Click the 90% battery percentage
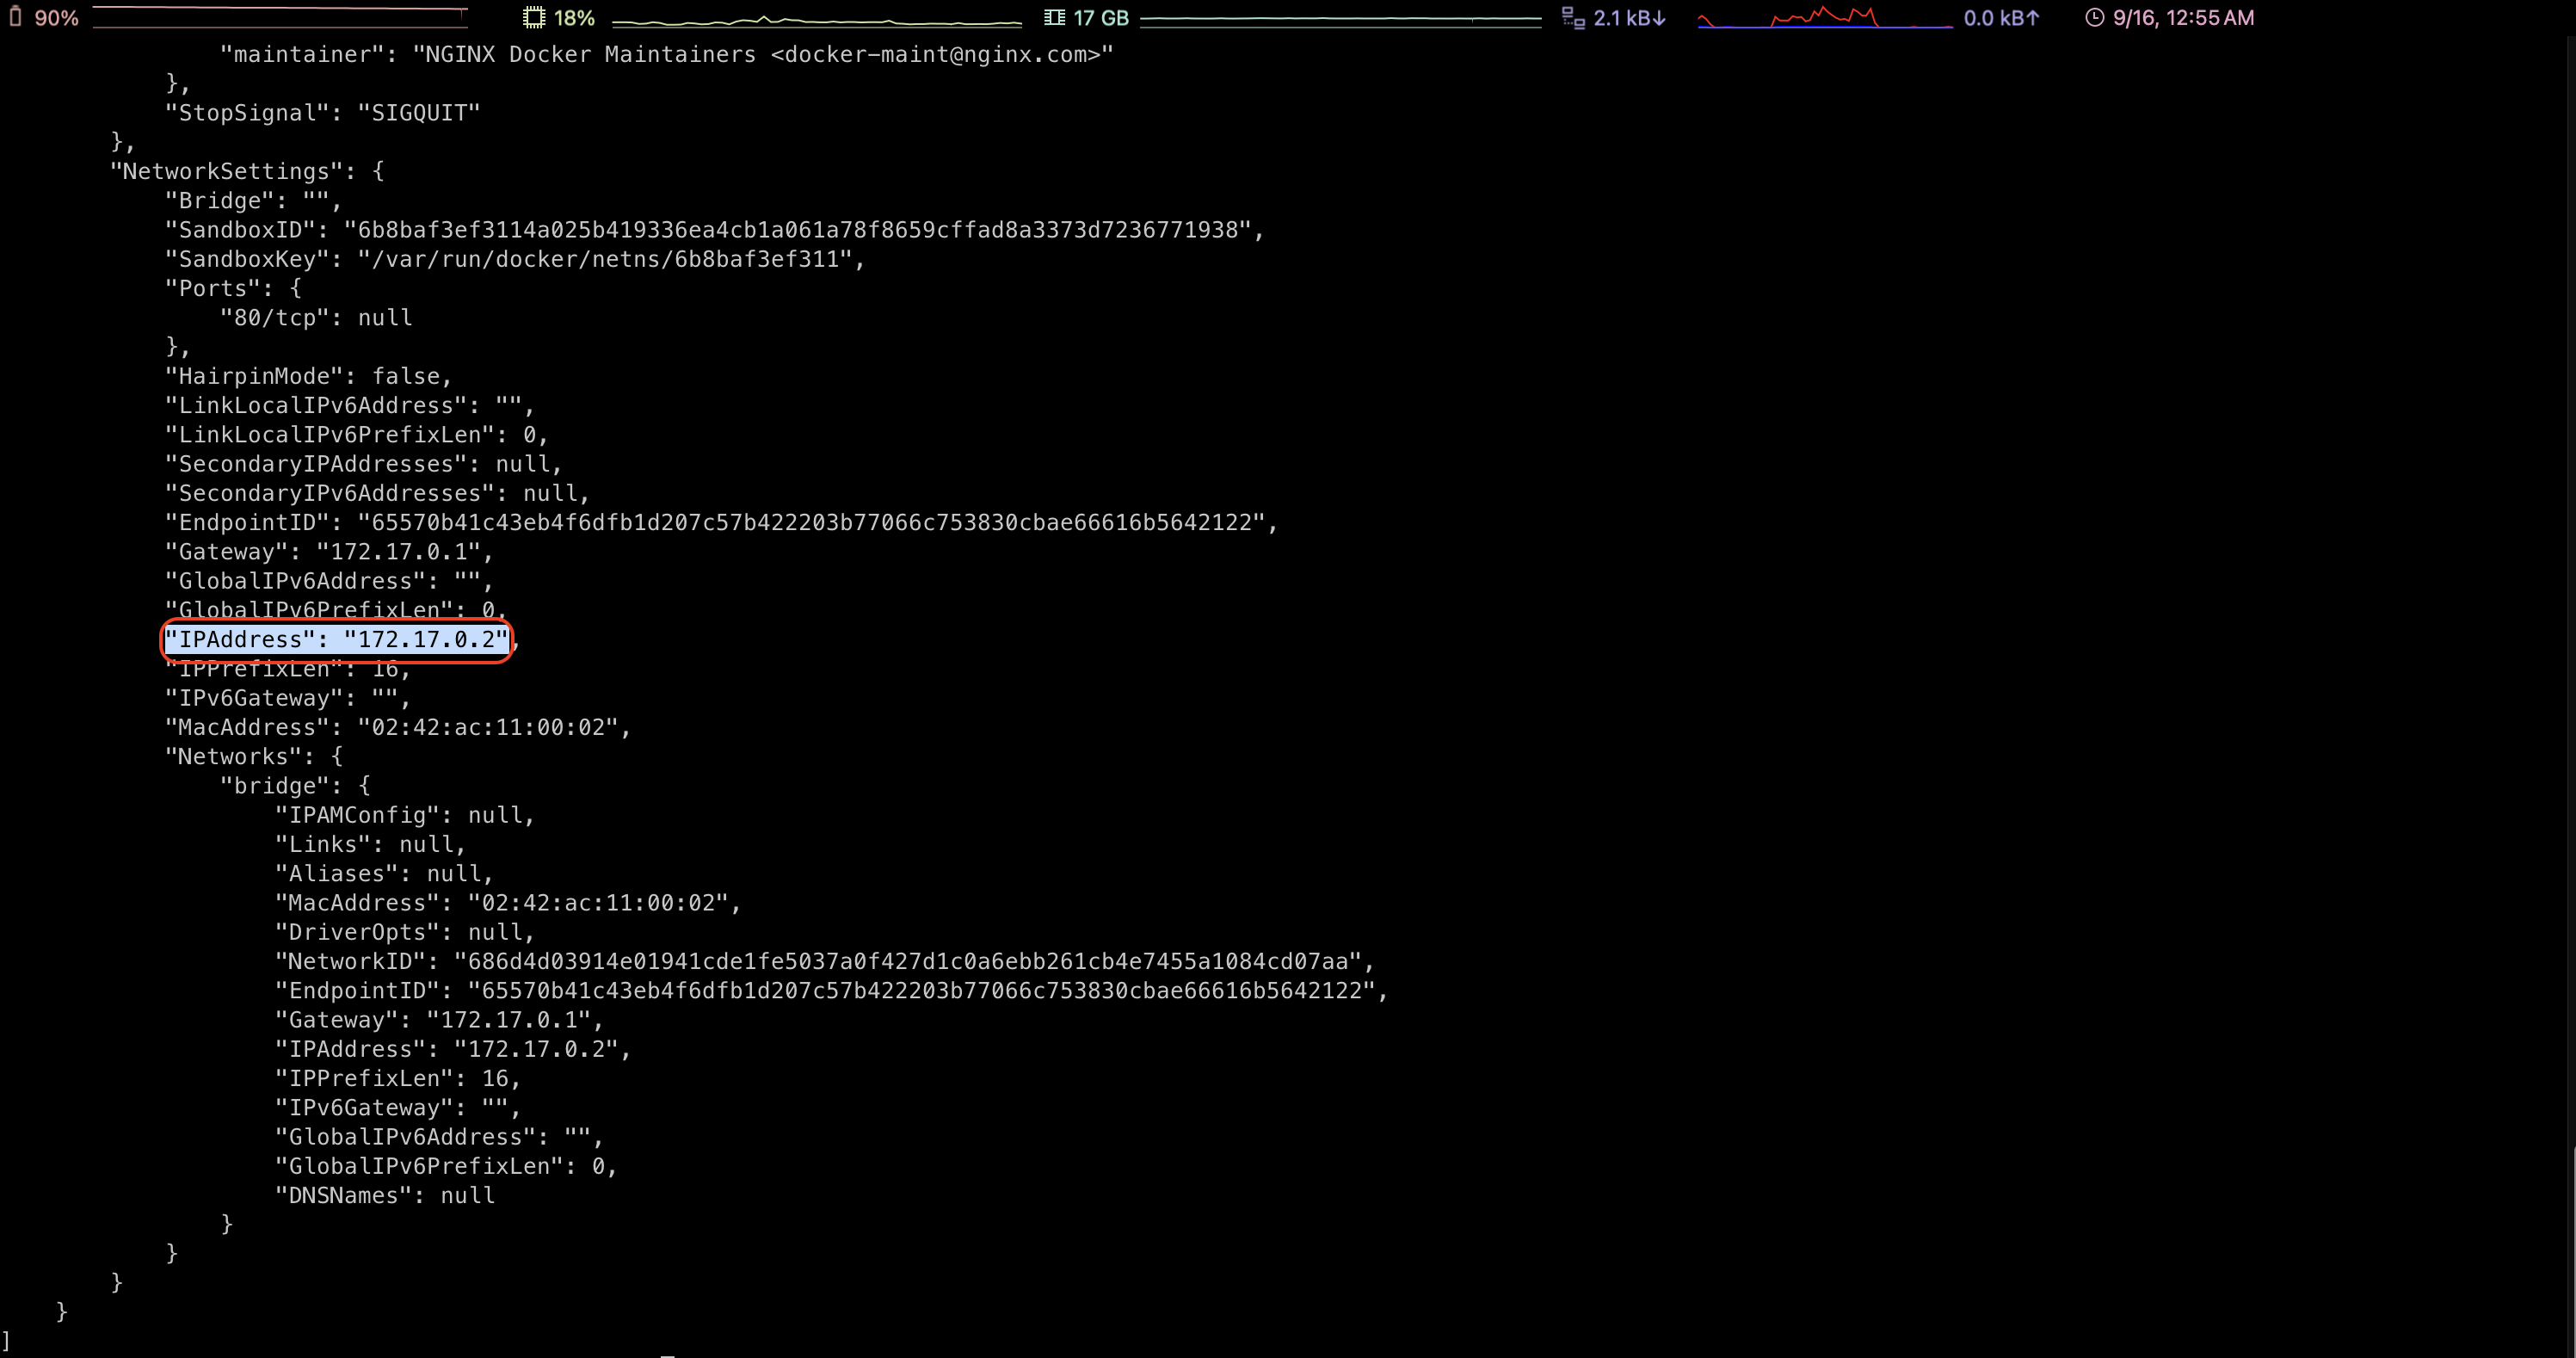 click(56, 18)
